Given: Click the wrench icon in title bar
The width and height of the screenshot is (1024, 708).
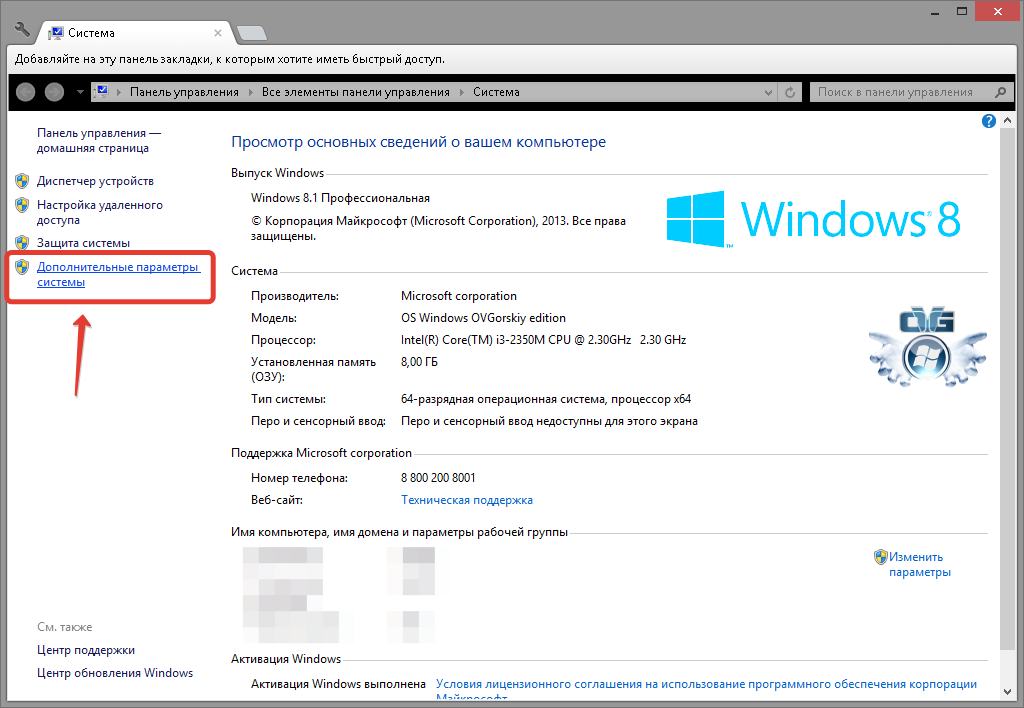Looking at the screenshot, I should 22,29.
